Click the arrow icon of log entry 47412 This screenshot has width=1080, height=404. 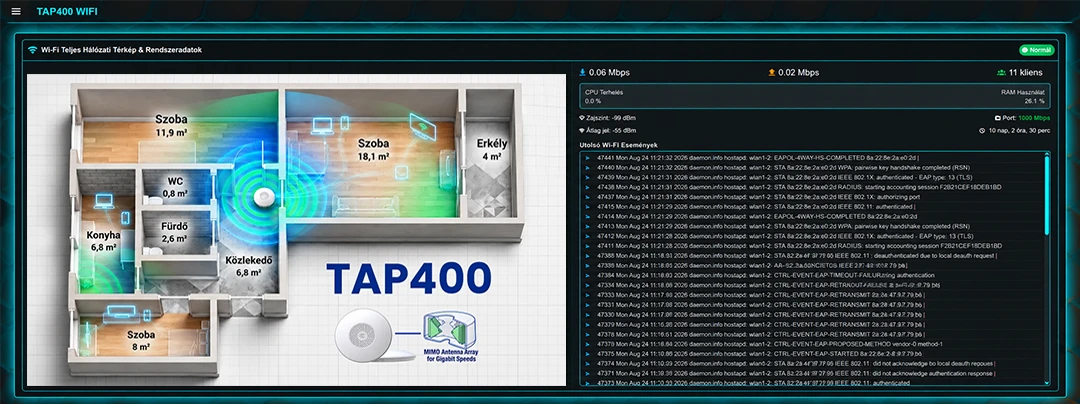point(588,236)
